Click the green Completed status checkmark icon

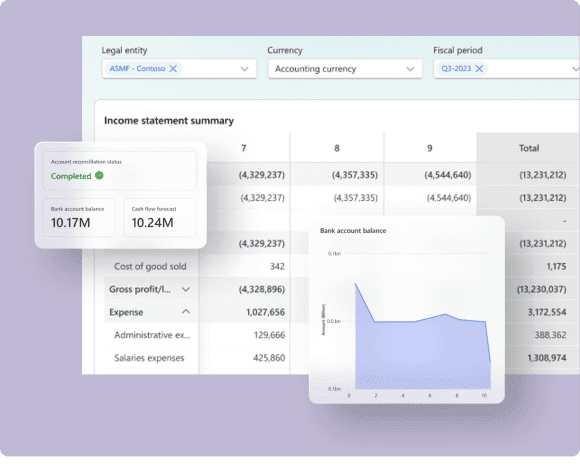[x=99, y=175]
